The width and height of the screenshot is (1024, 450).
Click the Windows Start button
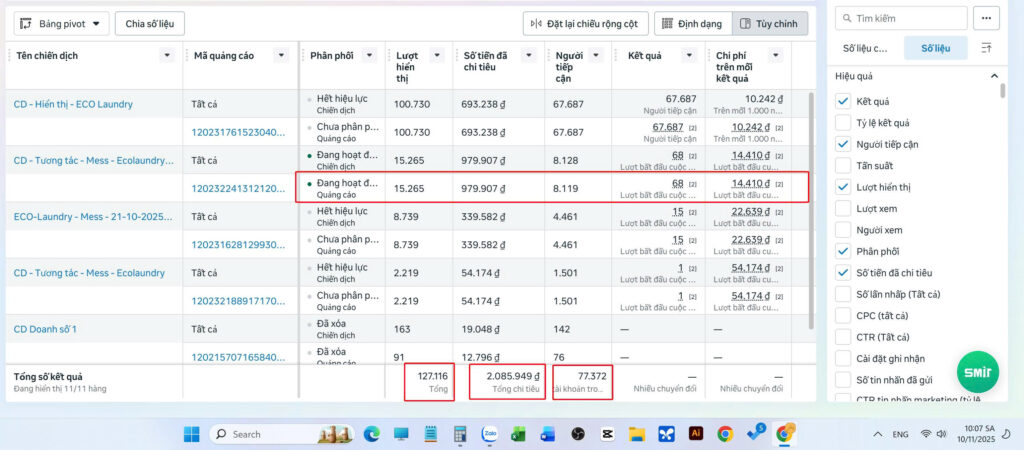pos(192,434)
